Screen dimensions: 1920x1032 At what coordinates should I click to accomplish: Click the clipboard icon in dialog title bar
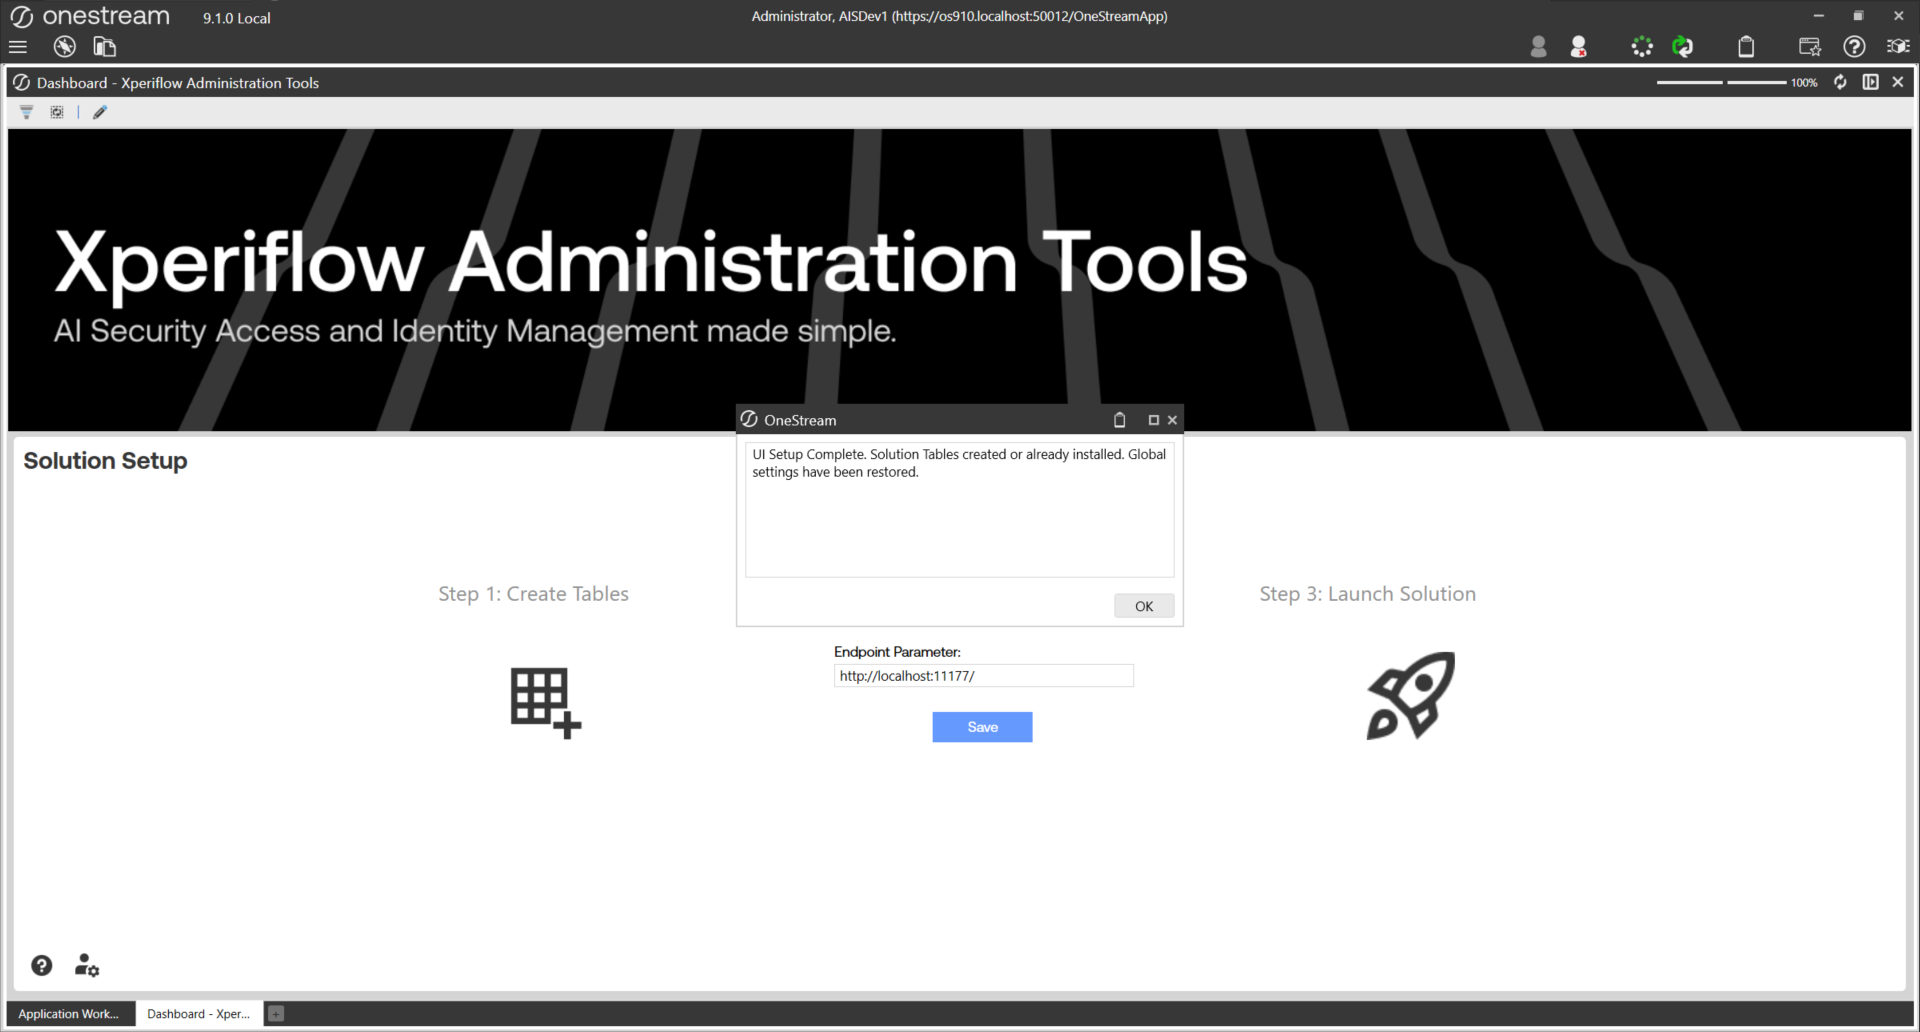1119,420
